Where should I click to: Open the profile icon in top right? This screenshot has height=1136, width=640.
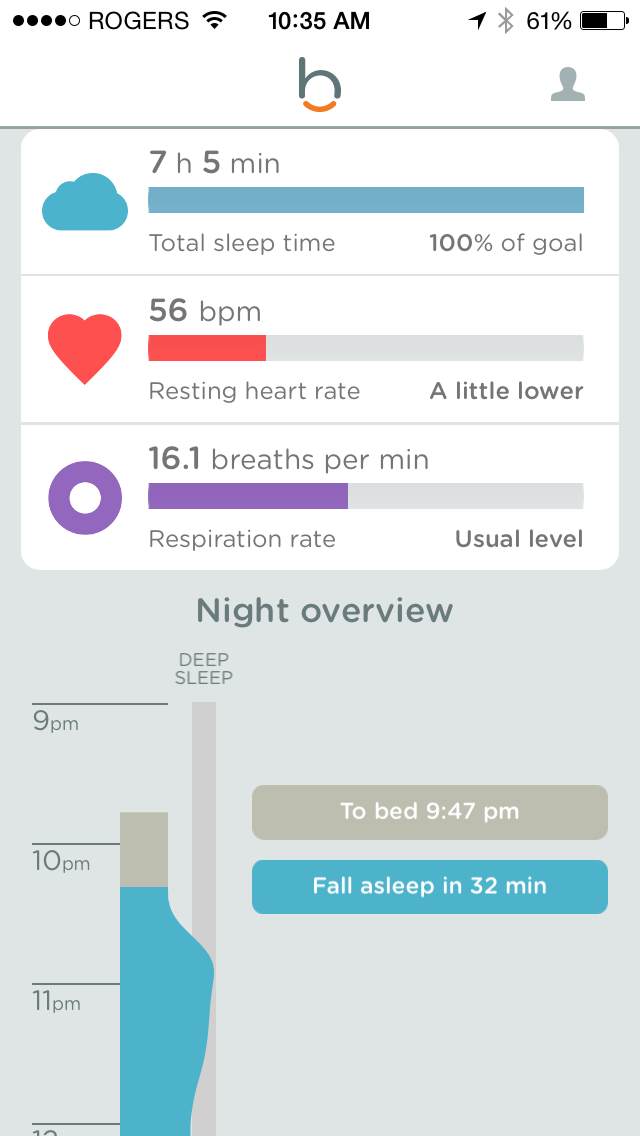tap(567, 85)
